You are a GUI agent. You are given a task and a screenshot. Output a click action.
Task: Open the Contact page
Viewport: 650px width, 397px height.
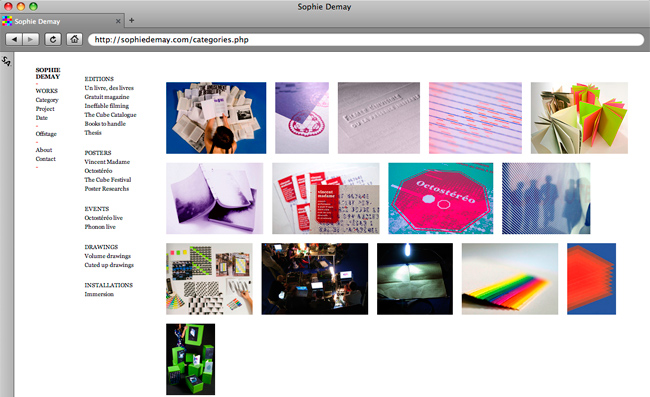pos(45,159)
